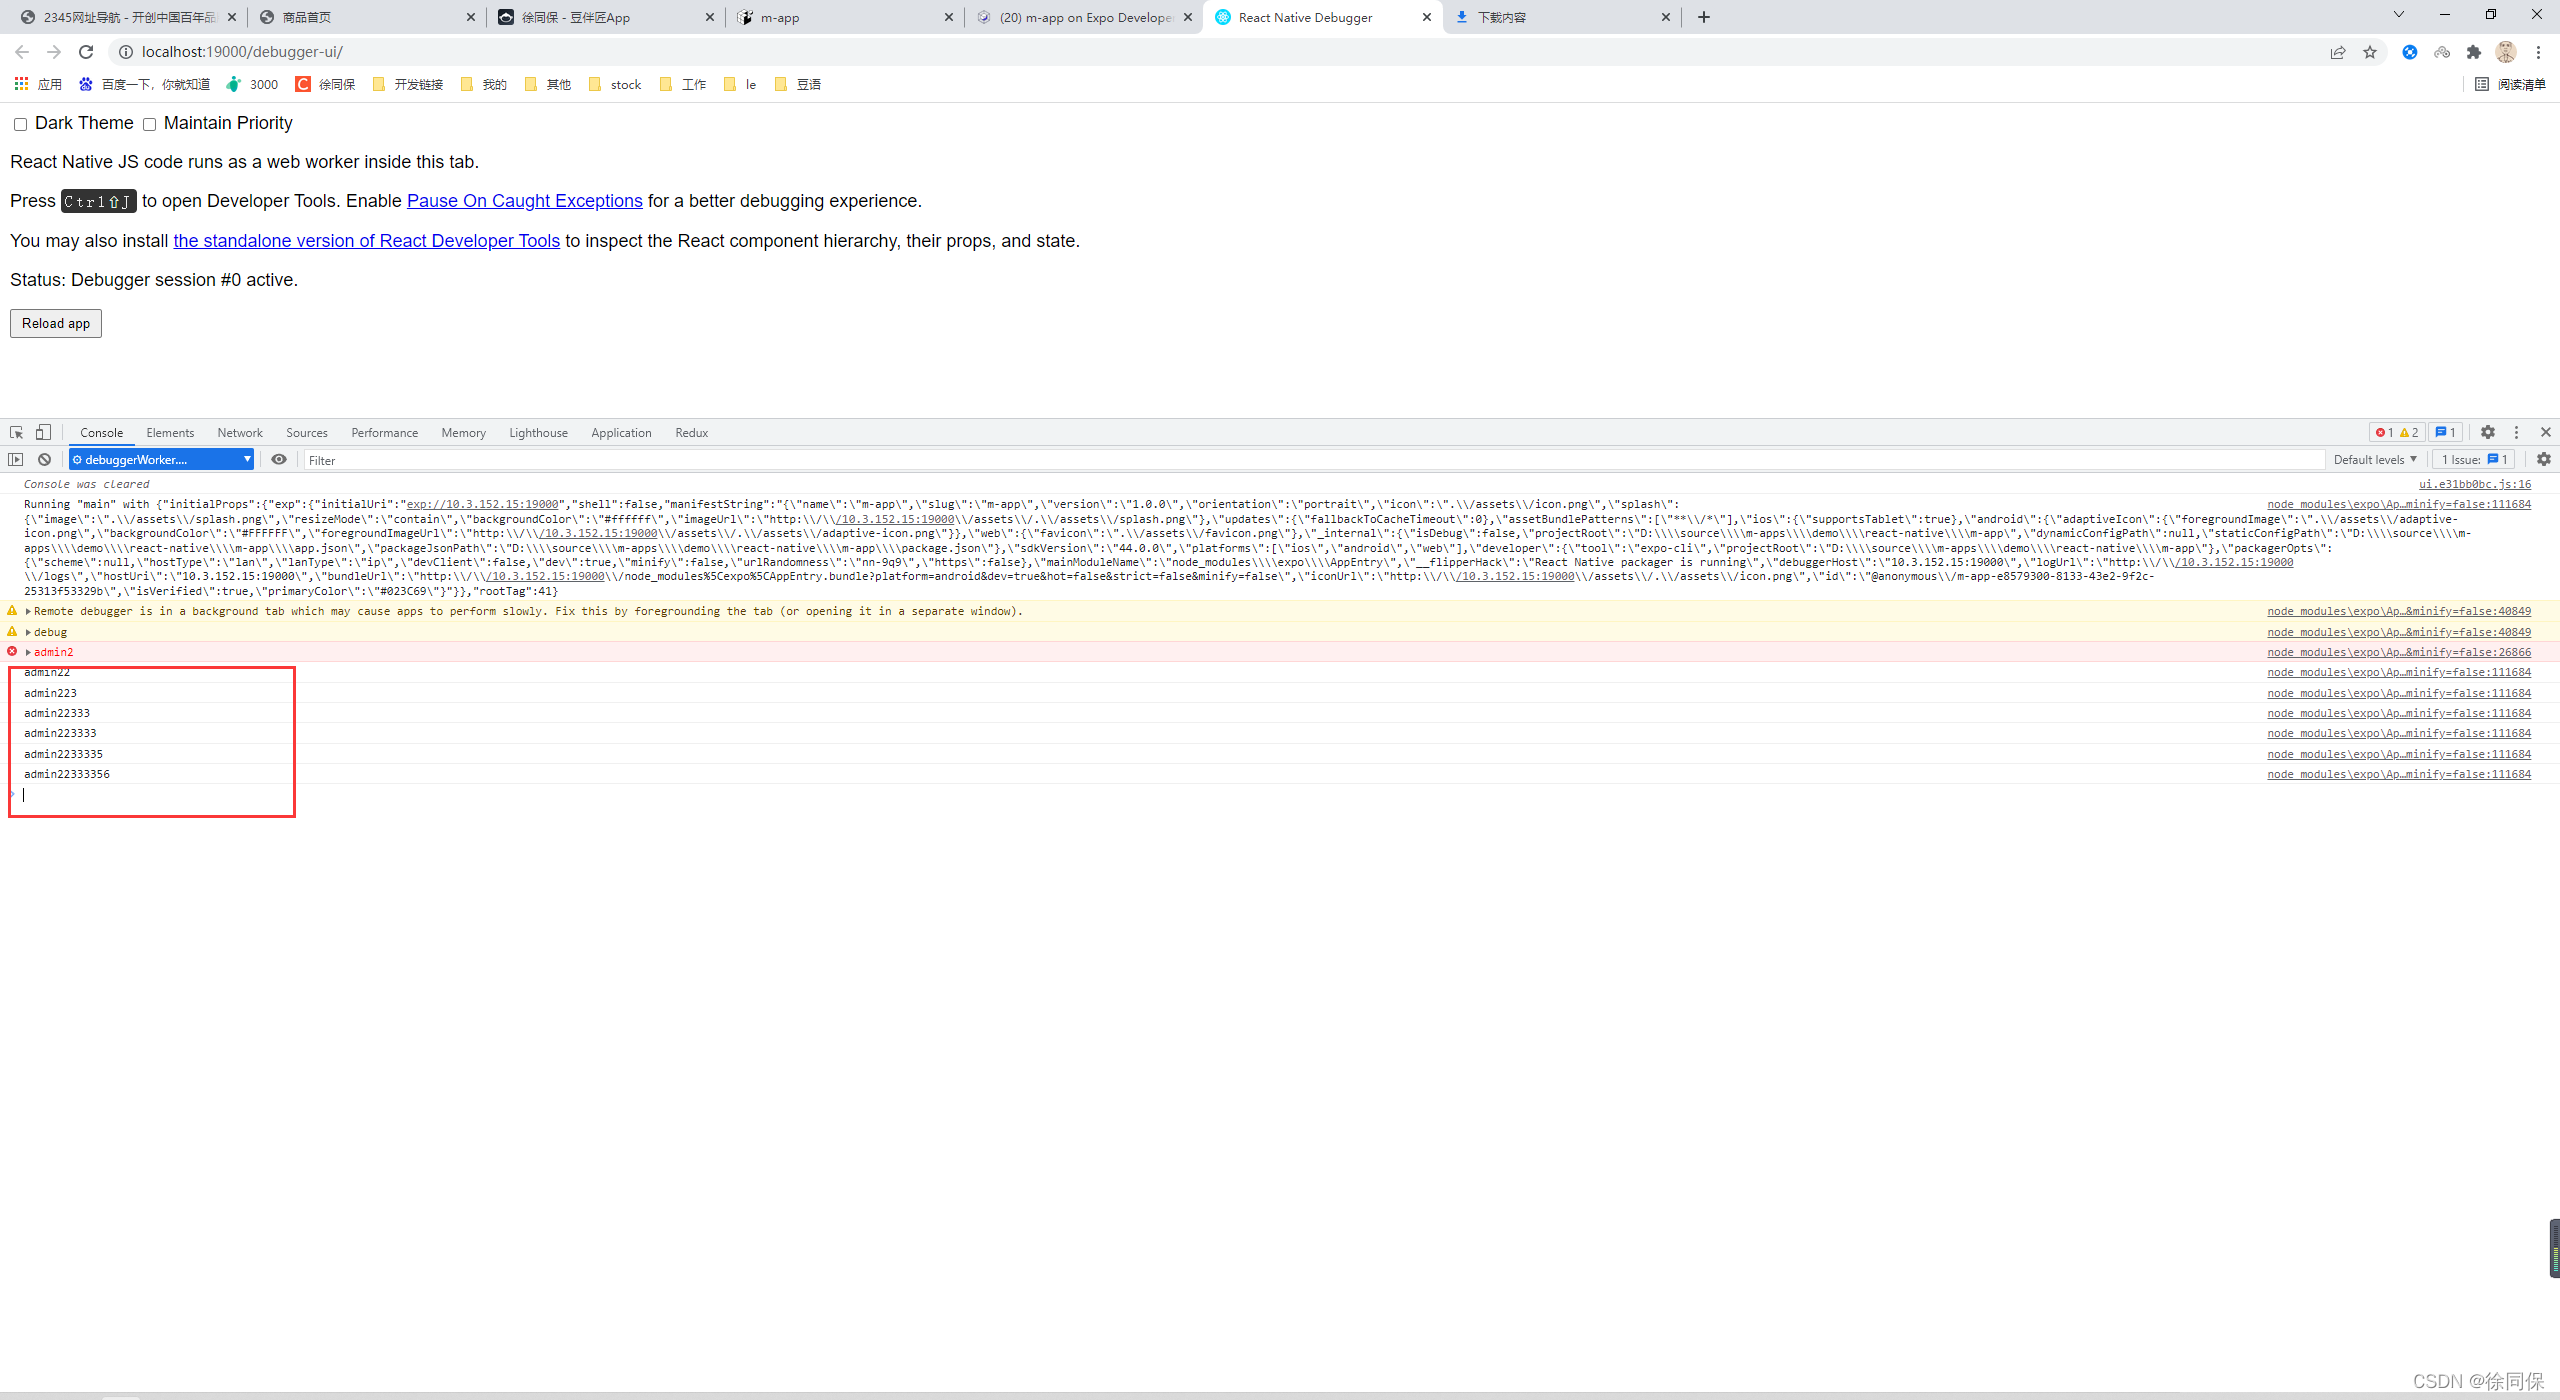The image size is (2560, 1400).
Task: Click the inspect element icon in DevTools
Action: click(x=16, y=433)
